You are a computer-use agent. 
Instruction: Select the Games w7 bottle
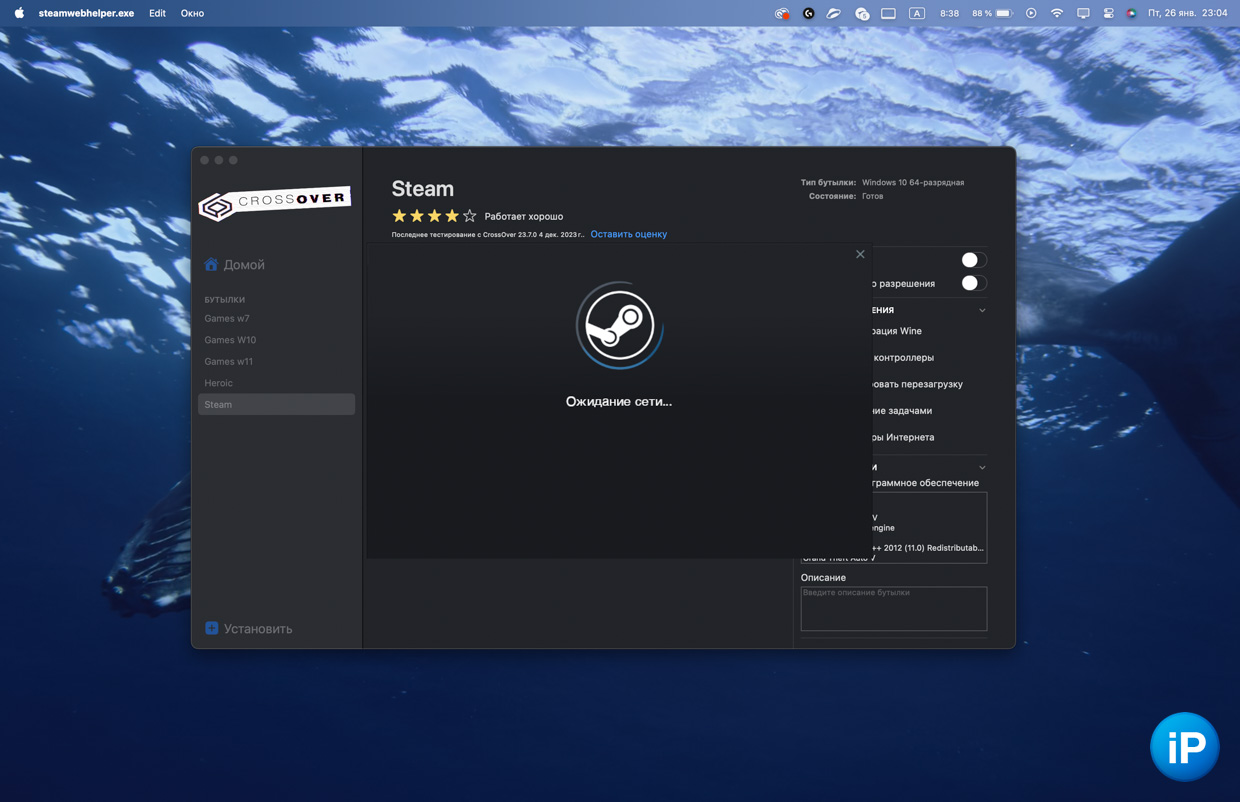click(276, 318)
